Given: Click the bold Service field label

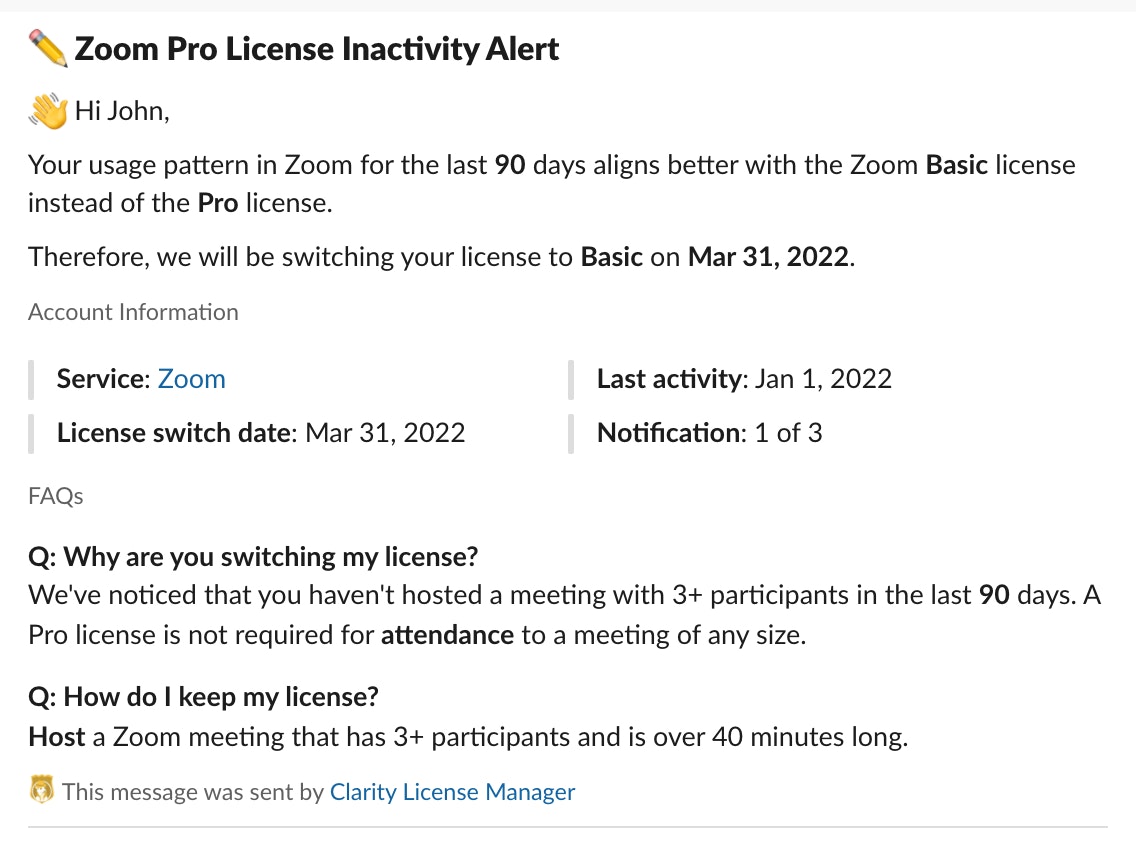Looking at the screenshot, I should pyautogui.click(x=102, y=379).
